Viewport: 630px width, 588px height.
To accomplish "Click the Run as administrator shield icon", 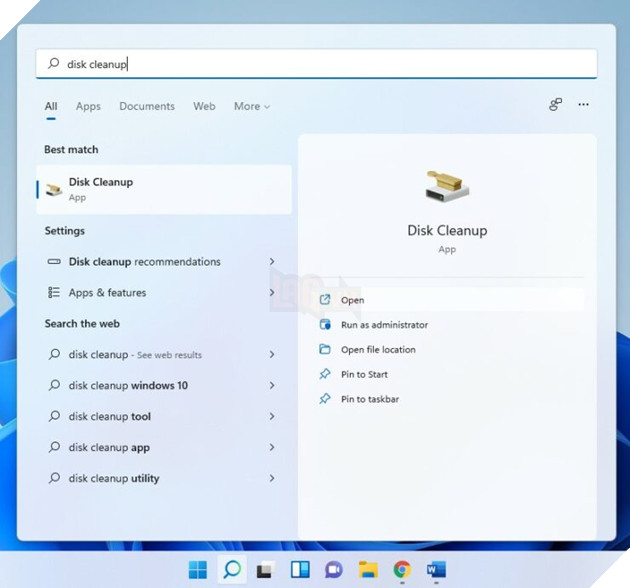I will (325, 324).
